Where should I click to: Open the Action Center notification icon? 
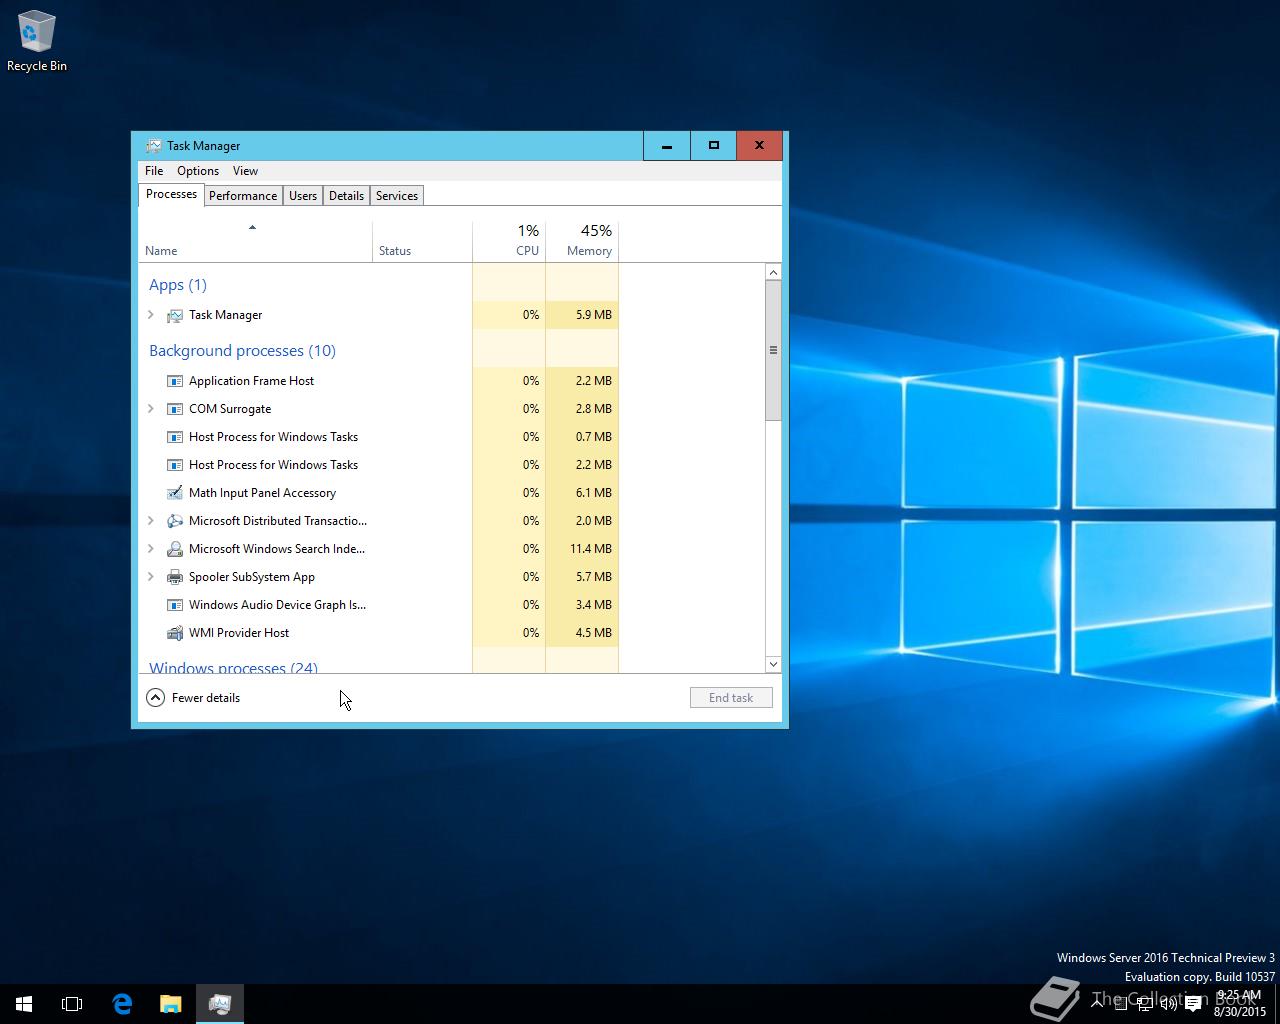coord(1193,1005)
